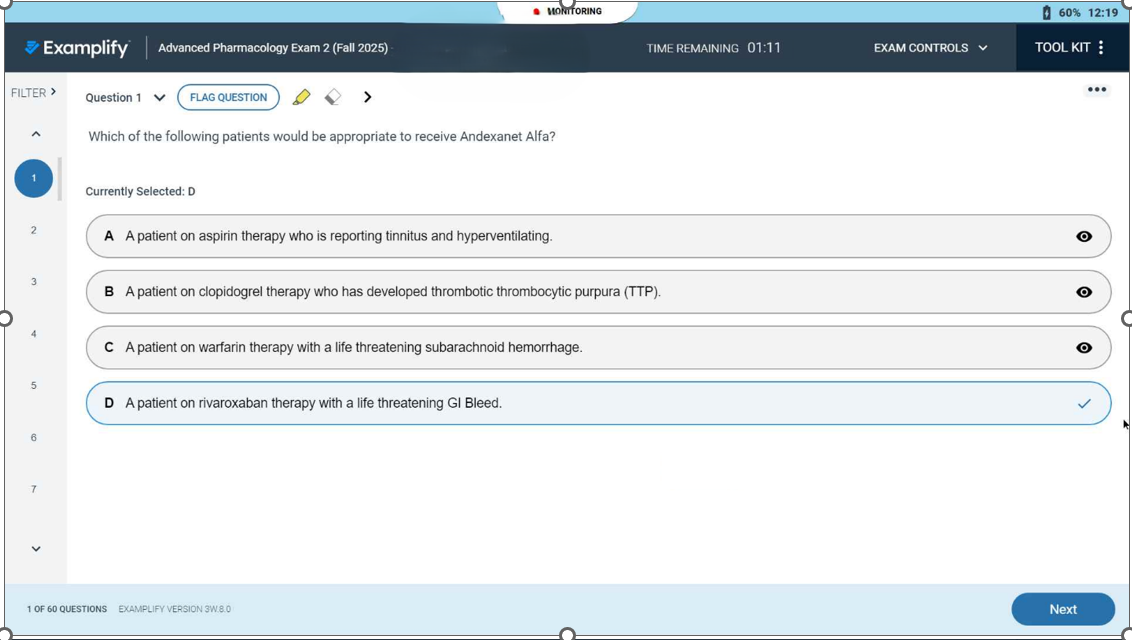Toggle eye icon to hide answer A
Viewport: 1132px width, 640px height.
pos(1084,237)
